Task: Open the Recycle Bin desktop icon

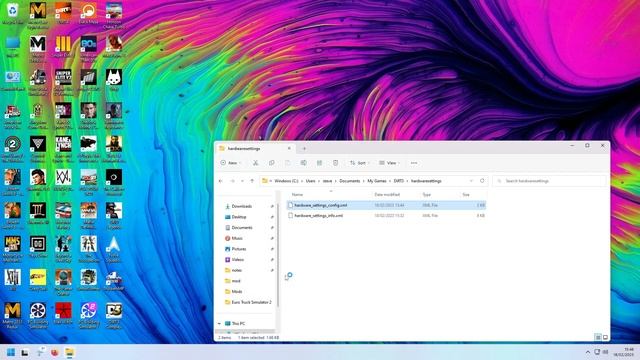Action: coord(13,13)
